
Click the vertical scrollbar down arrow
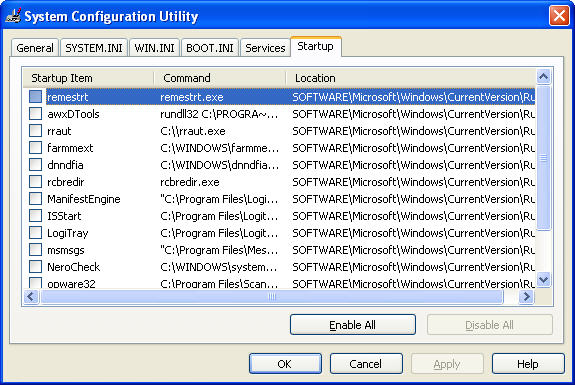(x=543, y=280)
